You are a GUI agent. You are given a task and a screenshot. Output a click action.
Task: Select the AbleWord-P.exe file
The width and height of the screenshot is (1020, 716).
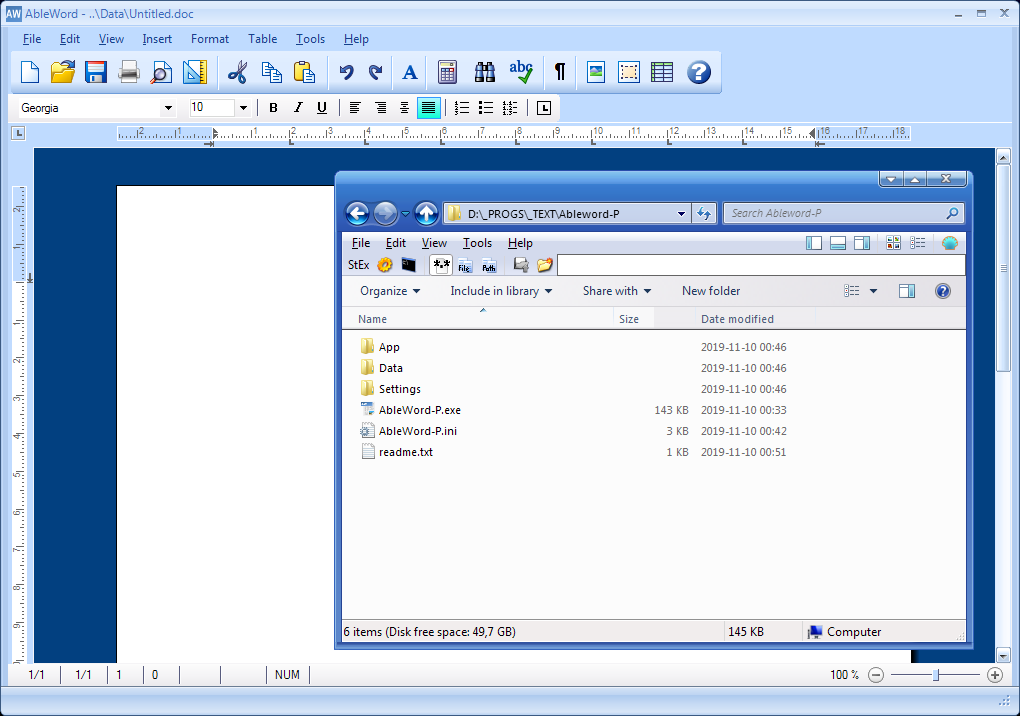(420, 410)
